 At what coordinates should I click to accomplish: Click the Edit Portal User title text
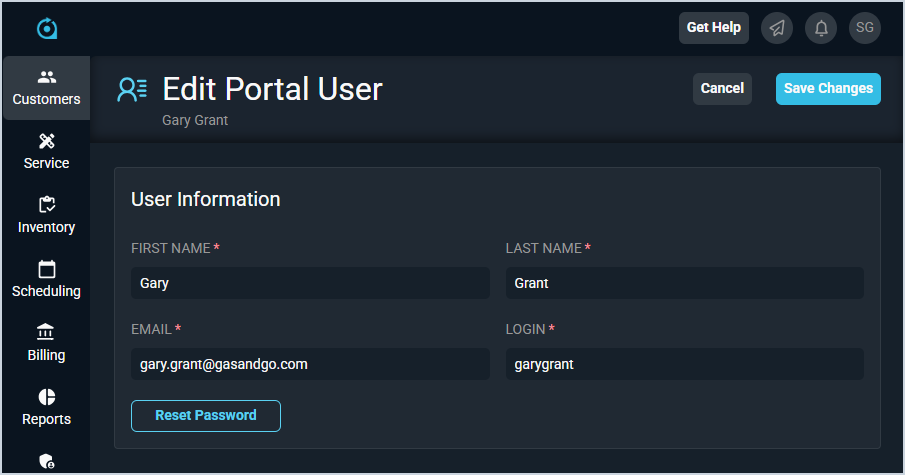pyautogui.click(x=272, y=89)
